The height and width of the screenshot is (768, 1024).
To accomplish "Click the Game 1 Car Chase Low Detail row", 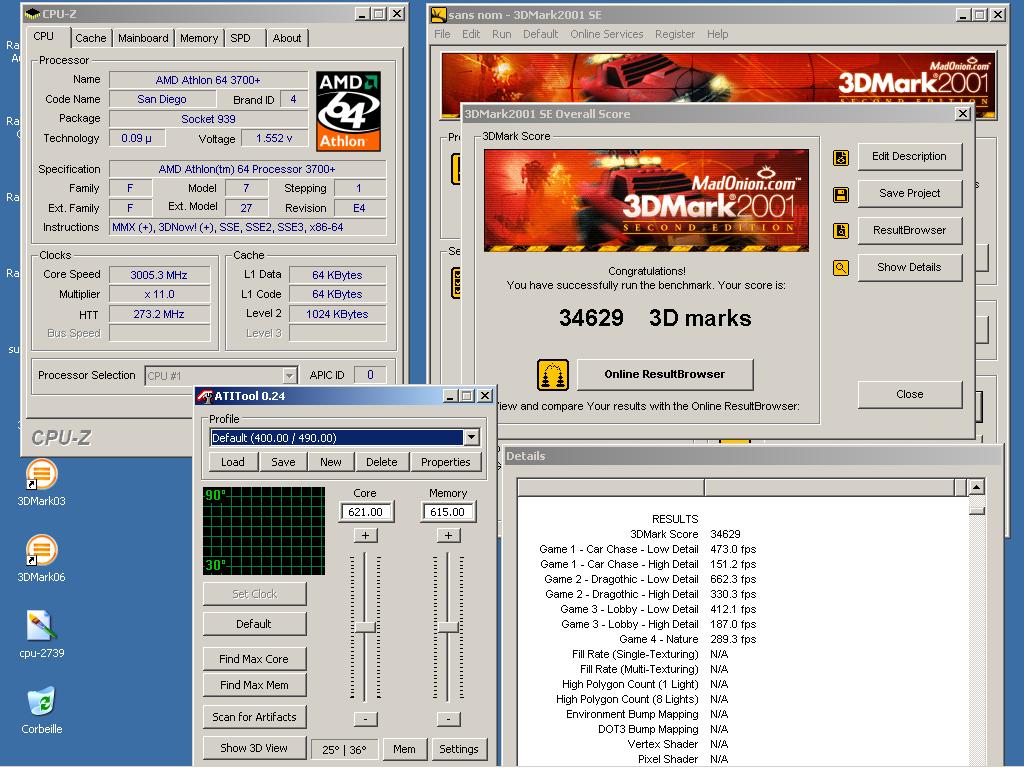I will (x=648, y=549).
